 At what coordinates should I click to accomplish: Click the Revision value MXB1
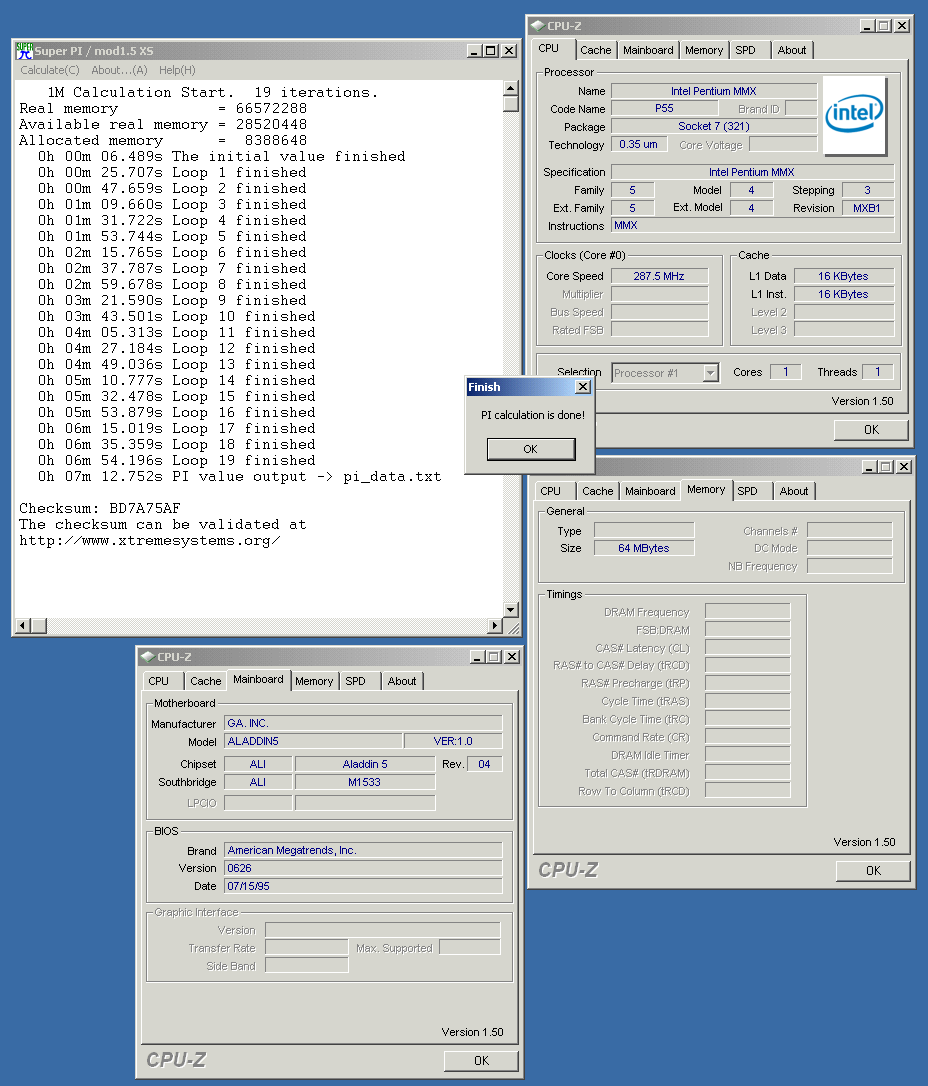pyautogui.click(x=867, y=208)
